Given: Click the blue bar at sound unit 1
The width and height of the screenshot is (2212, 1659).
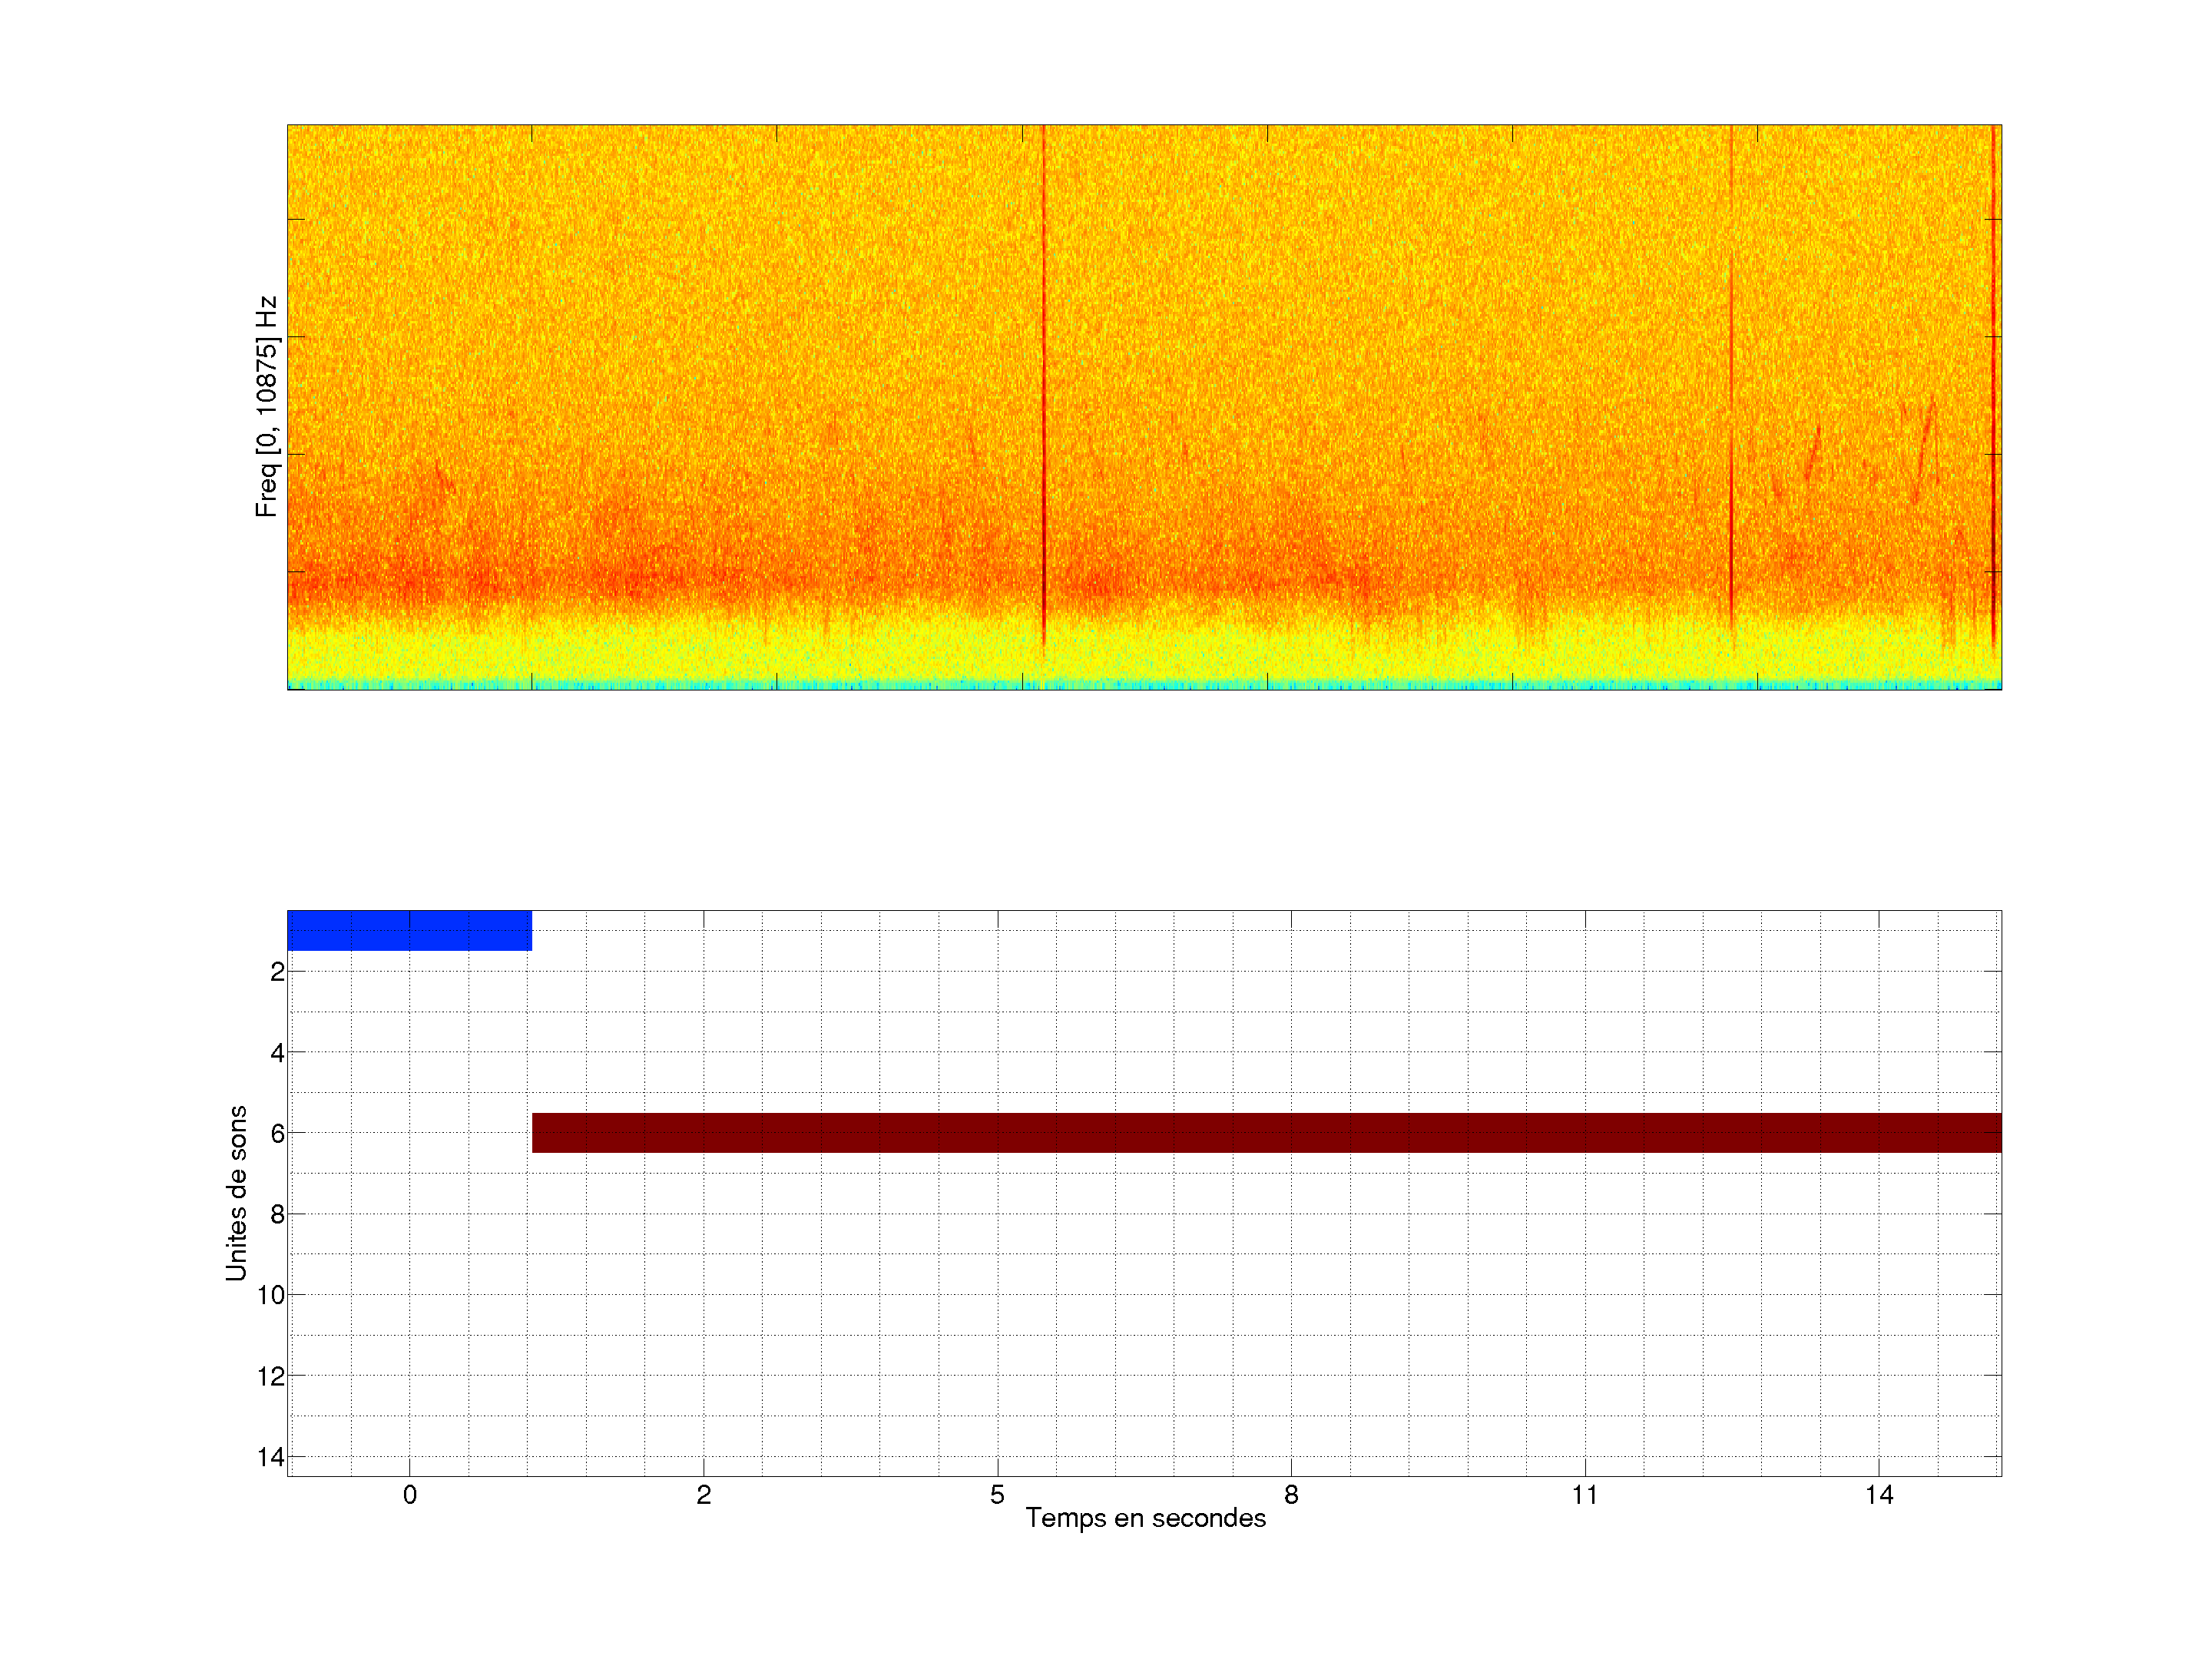Looking at the screenshot, I should tap(409, 930).
